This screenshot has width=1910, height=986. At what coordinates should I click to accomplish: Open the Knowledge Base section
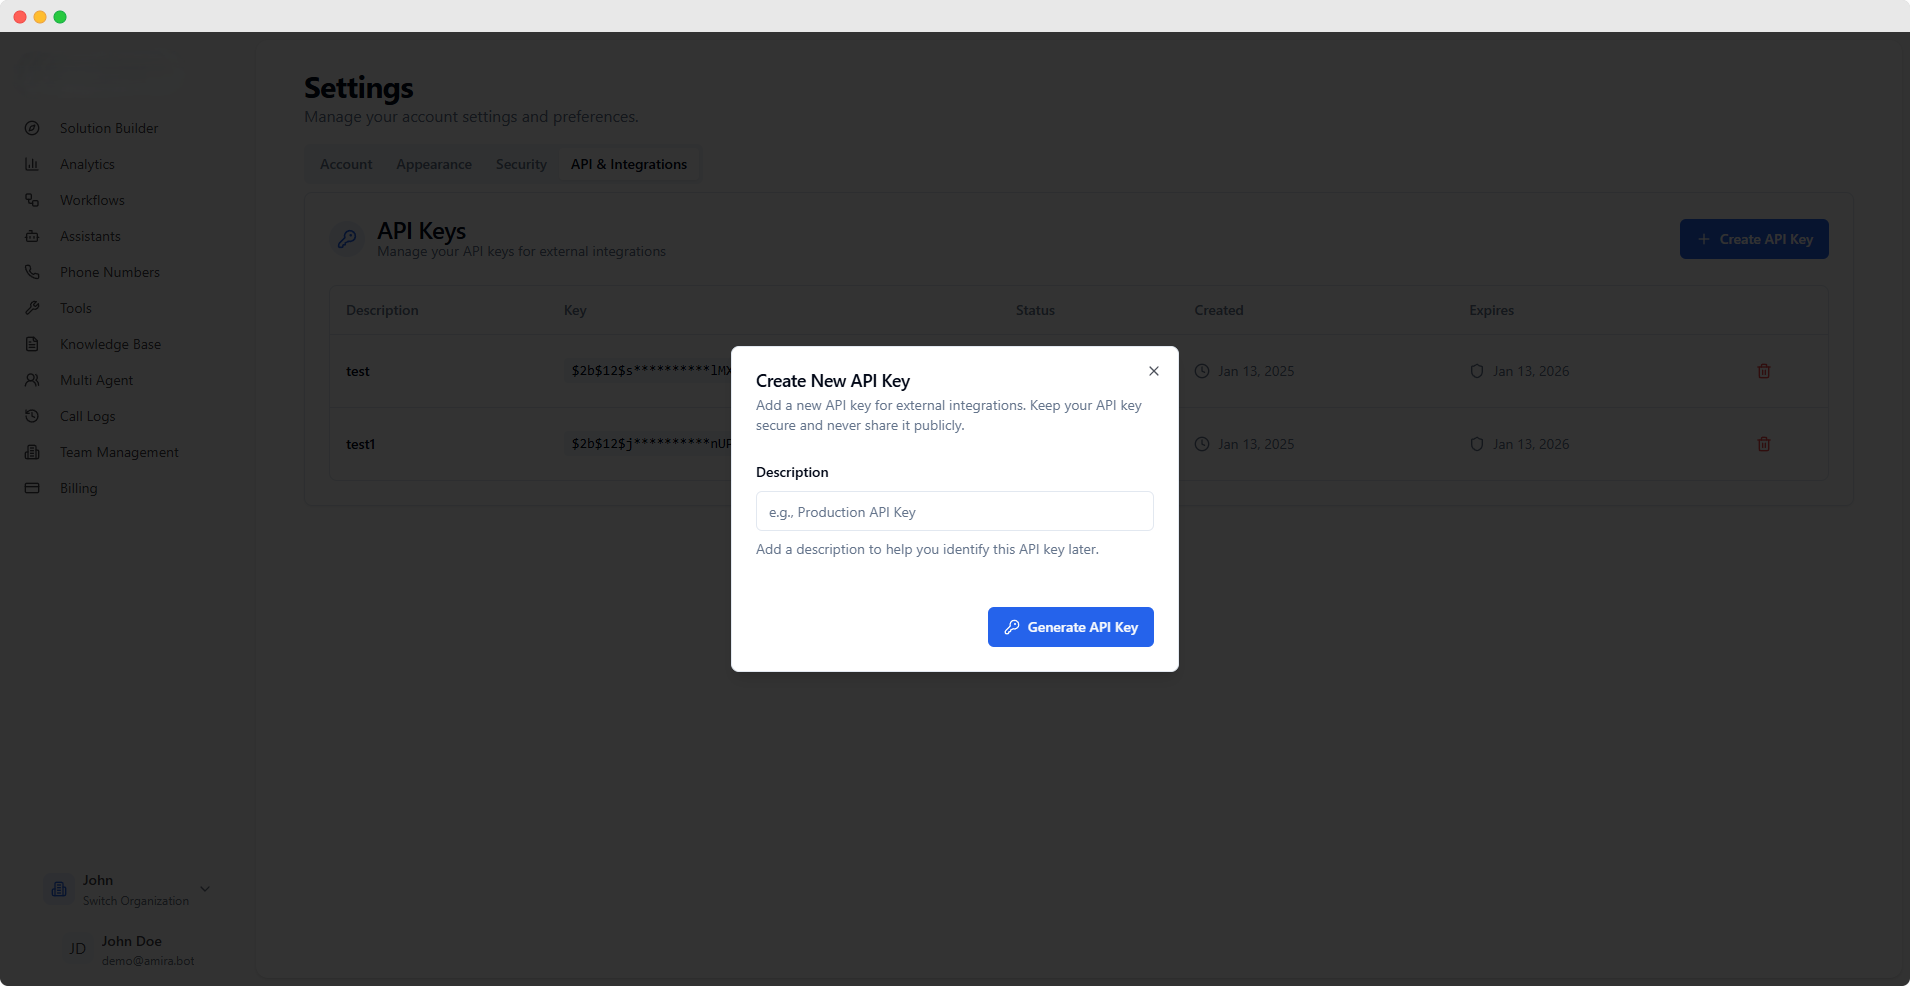pos(110,343)
